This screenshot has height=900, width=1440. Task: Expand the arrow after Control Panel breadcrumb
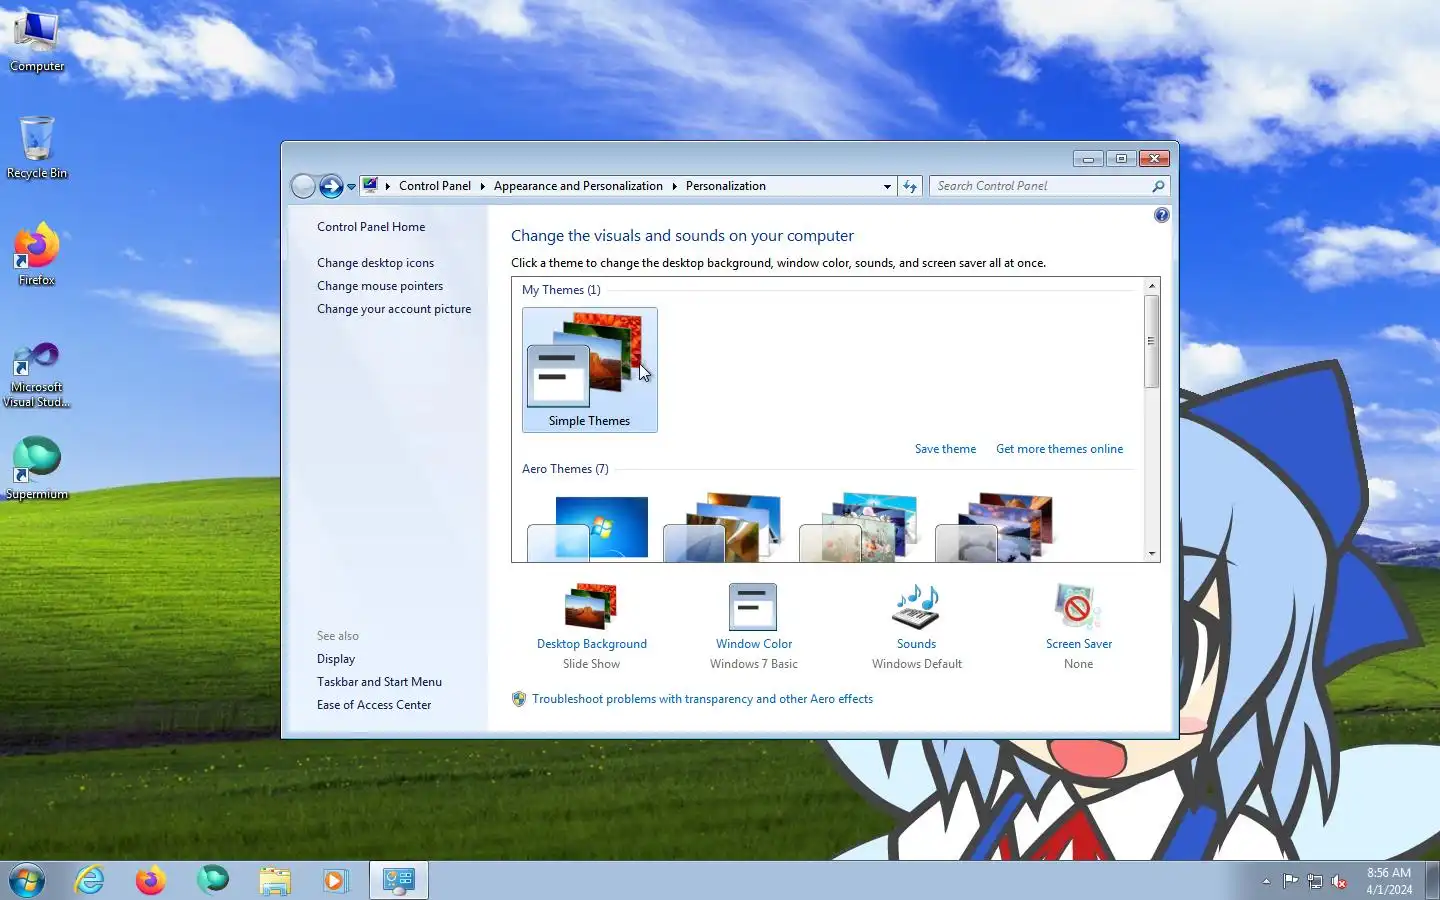(x=482, y=186)
